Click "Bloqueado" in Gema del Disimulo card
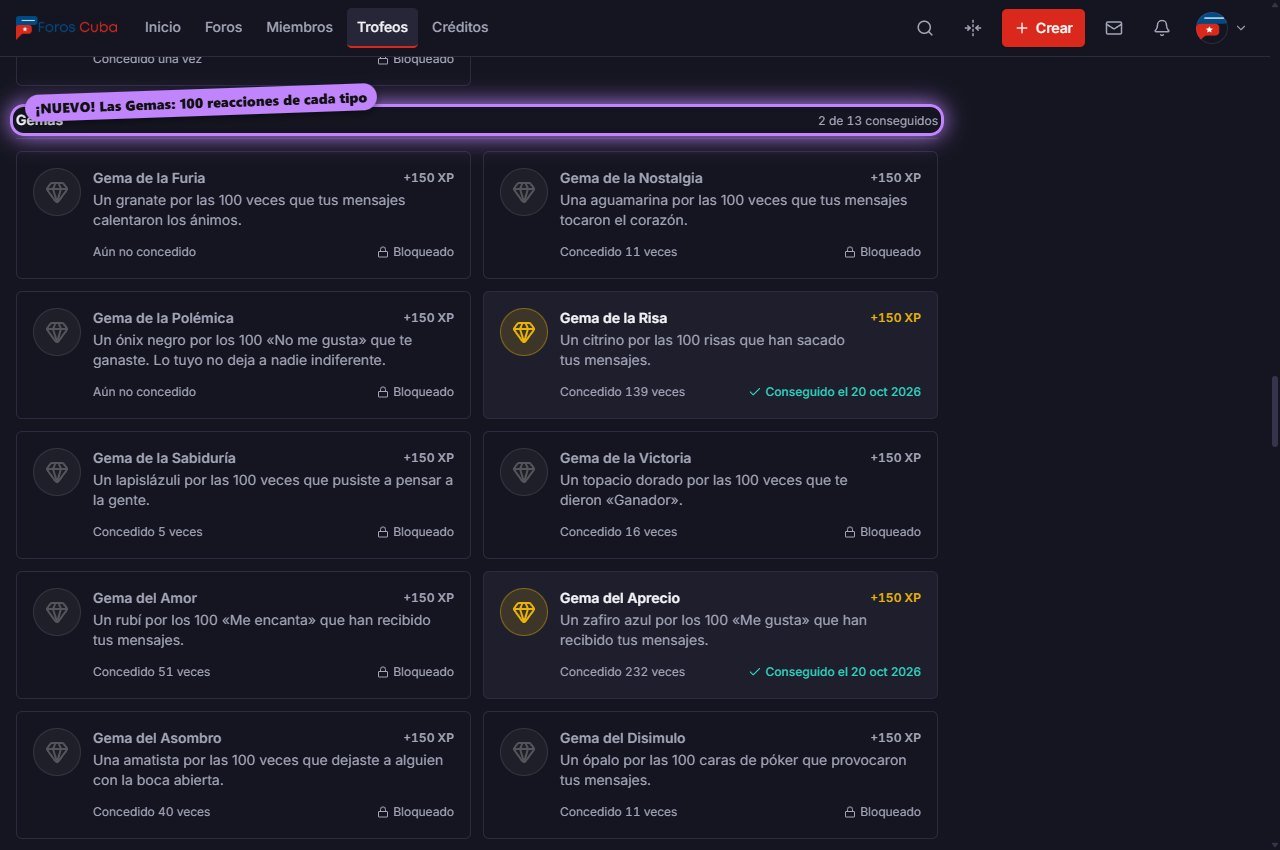 [890, 812]
